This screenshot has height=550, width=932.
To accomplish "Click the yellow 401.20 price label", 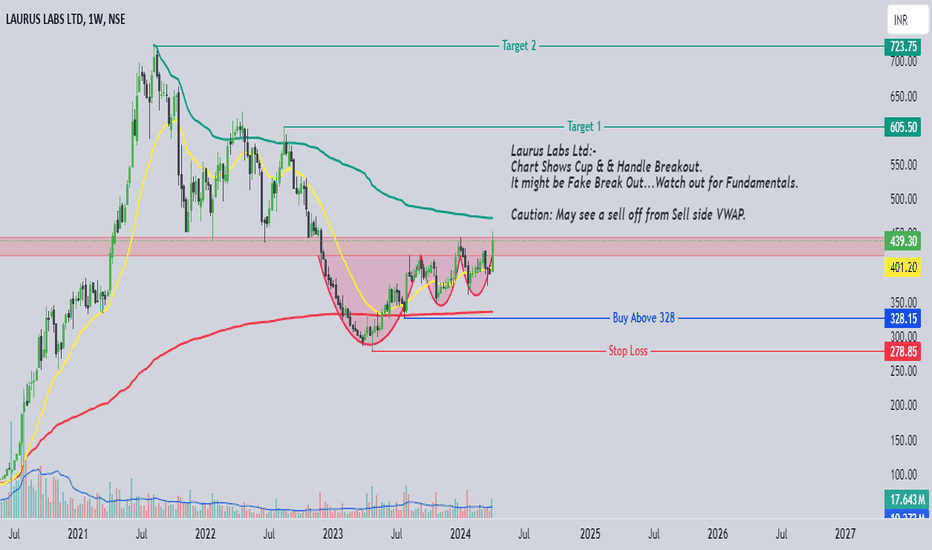I will point(902,268).
